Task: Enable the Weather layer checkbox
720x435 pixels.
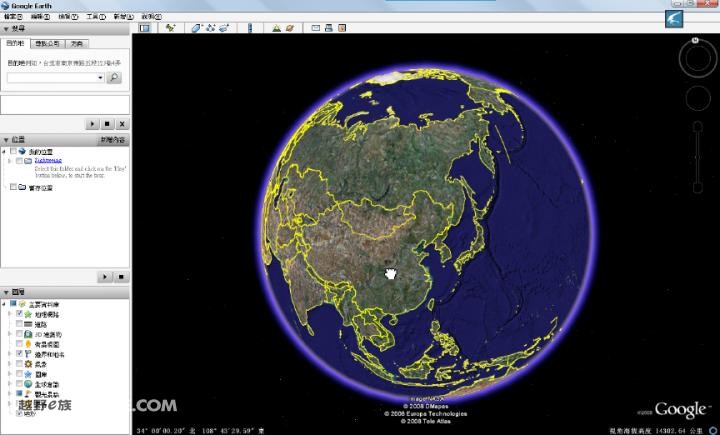Action: click(x=19, y=364)
